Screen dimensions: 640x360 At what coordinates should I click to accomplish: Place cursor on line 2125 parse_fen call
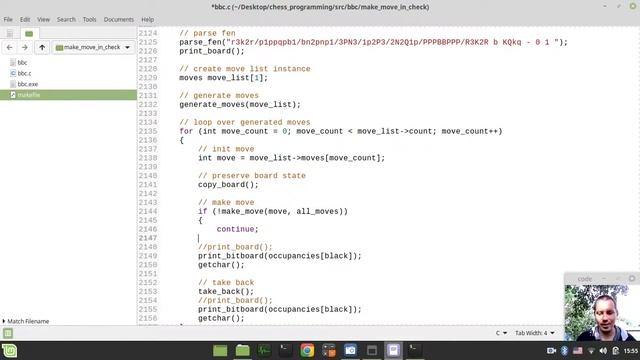373,42
